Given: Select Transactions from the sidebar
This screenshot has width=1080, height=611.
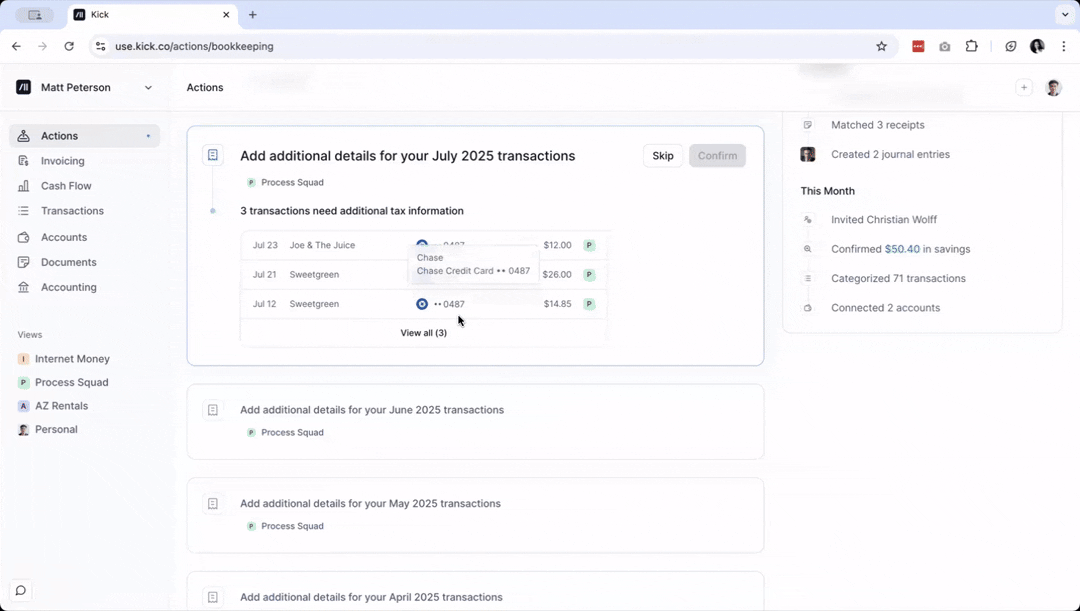Looking at the screenshot, I should 72,211.
